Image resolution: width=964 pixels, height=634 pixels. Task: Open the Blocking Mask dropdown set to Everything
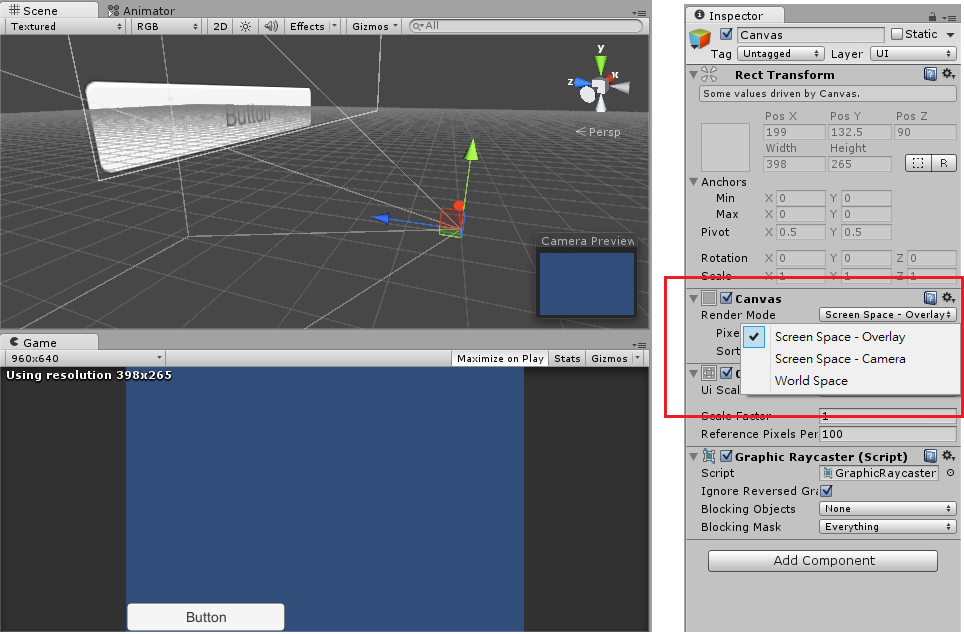pyautogui.click(x=886, y=527)
